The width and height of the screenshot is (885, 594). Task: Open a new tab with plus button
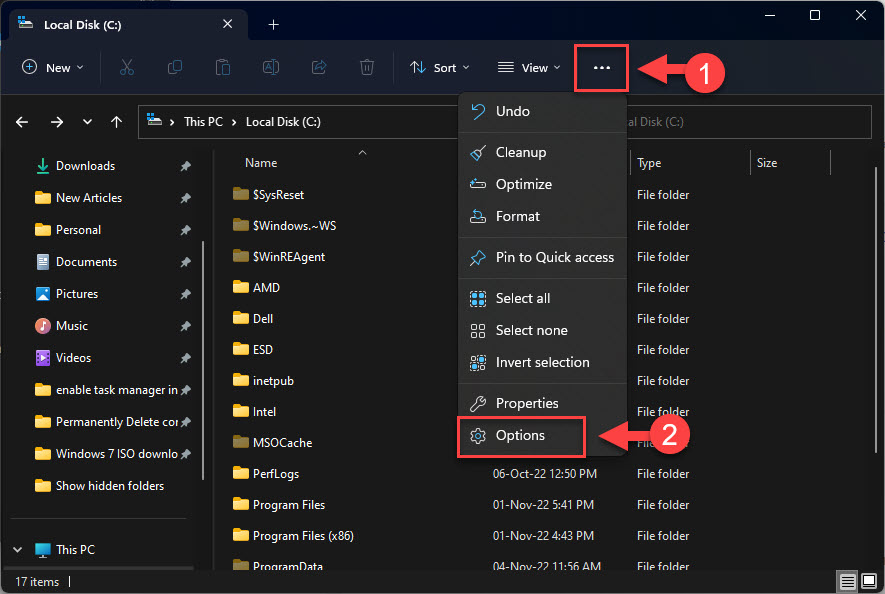(x=273, y=24)
